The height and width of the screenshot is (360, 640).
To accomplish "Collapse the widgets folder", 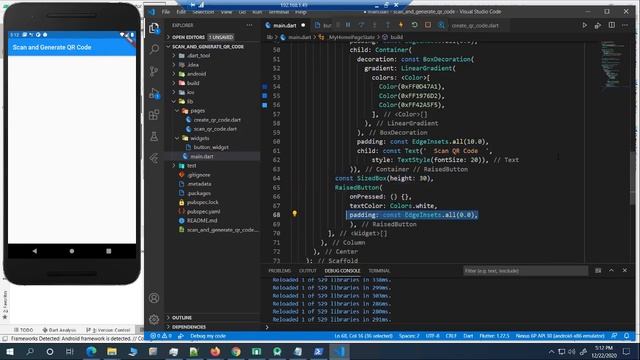I will point(200,138).
